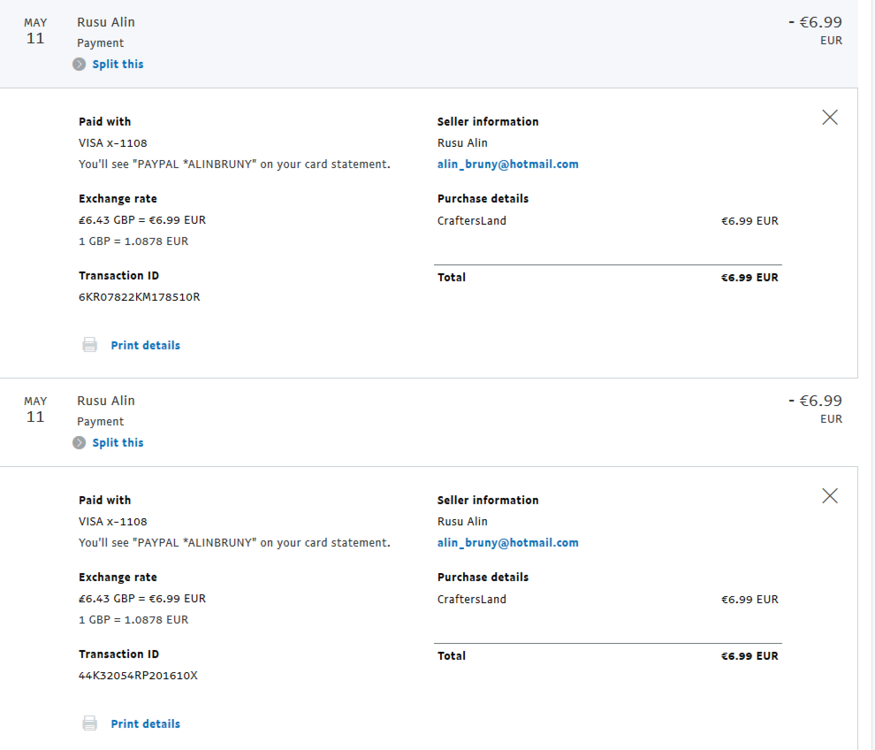The height and width of the screenshot is (750, 875).
Task: Click the -€6.99 amount on first payment header
Action: [x=814, y=22]
